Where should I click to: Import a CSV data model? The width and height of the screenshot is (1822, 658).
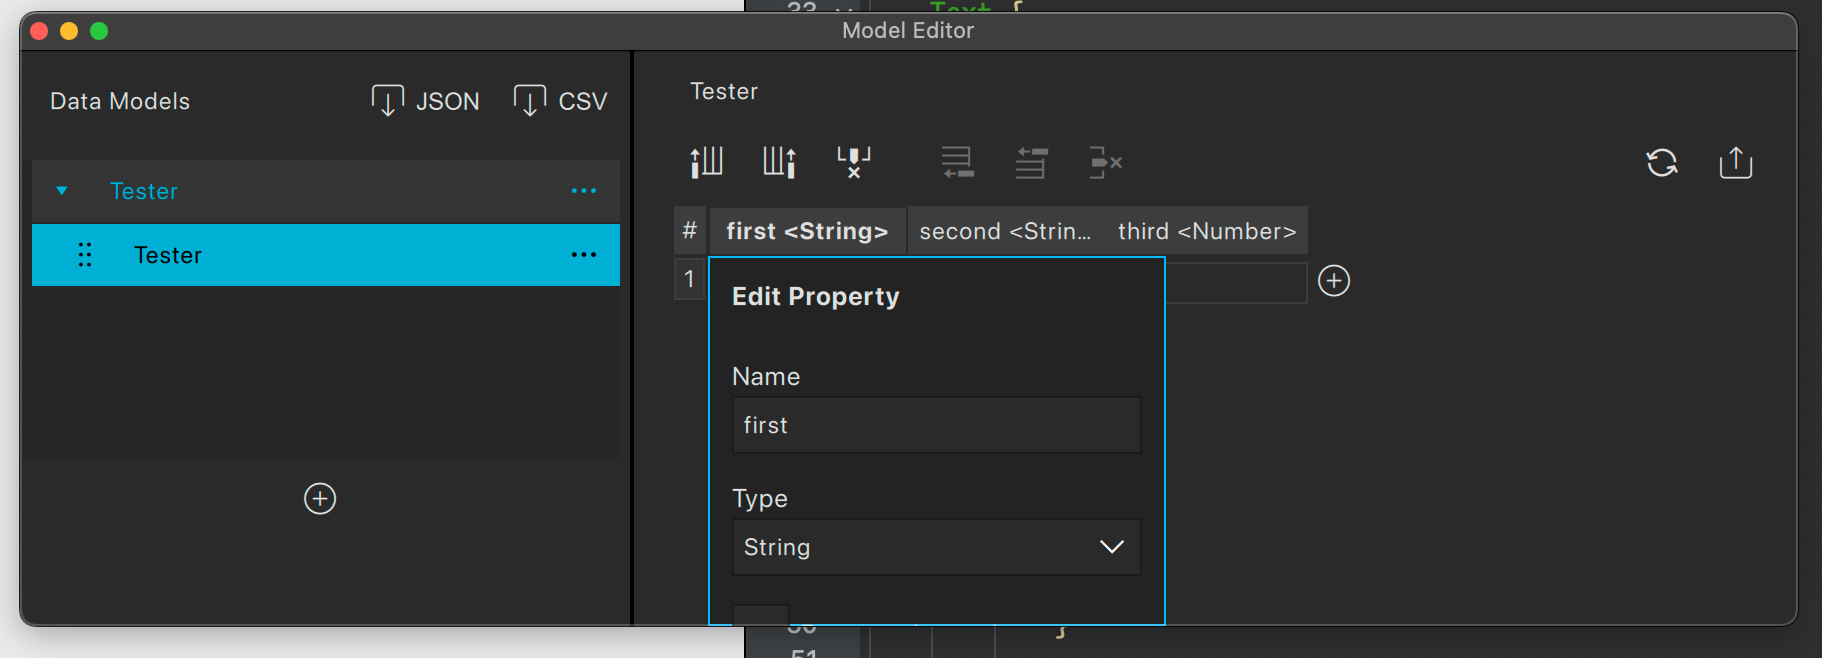pos(561,101)
